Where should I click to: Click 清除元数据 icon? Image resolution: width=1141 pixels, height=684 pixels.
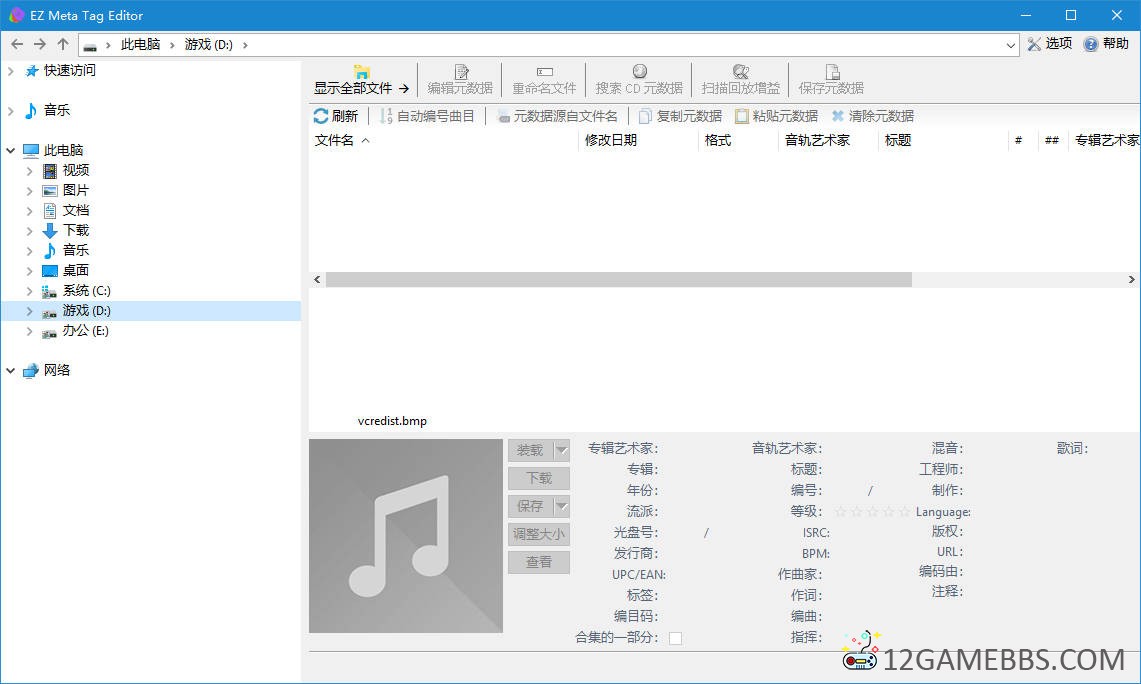(x=838, y=116)
